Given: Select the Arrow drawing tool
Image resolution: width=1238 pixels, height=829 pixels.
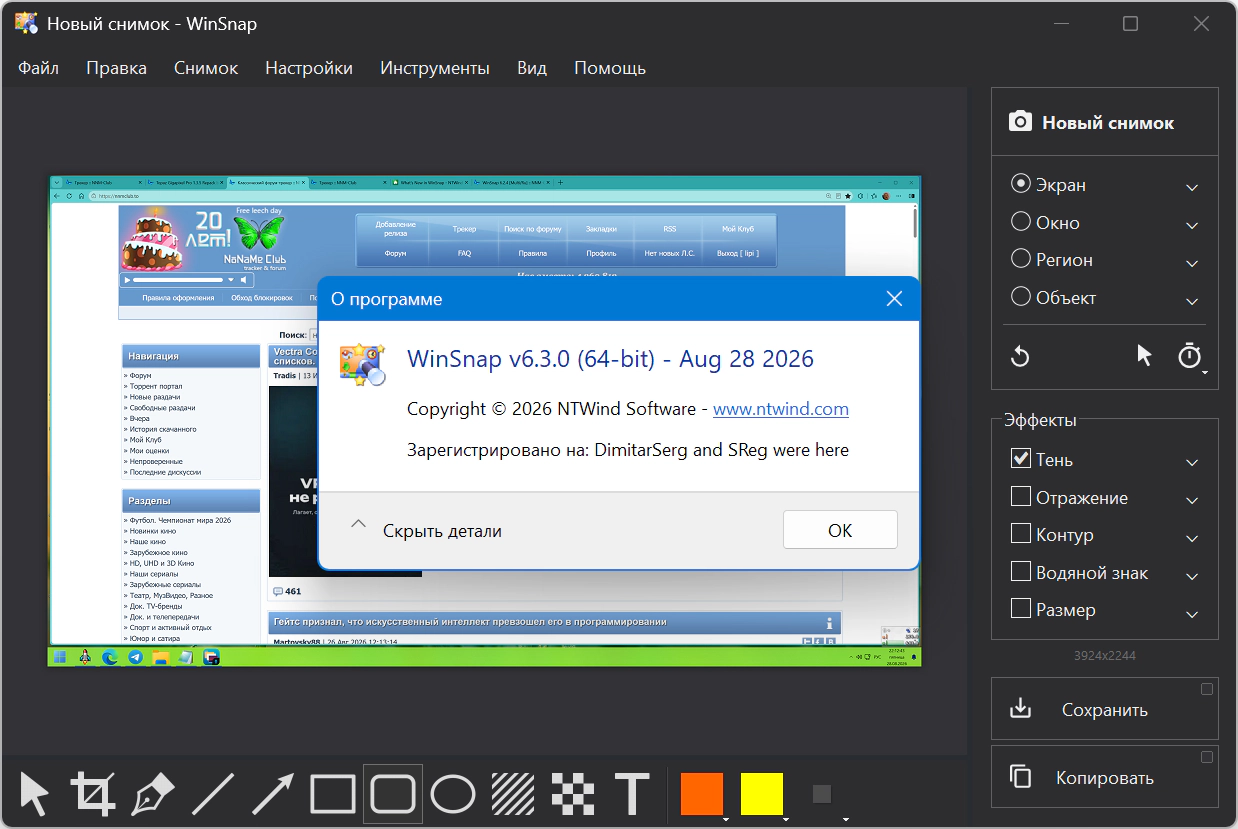Looking at the screenshot, I should tap(272, 794).
